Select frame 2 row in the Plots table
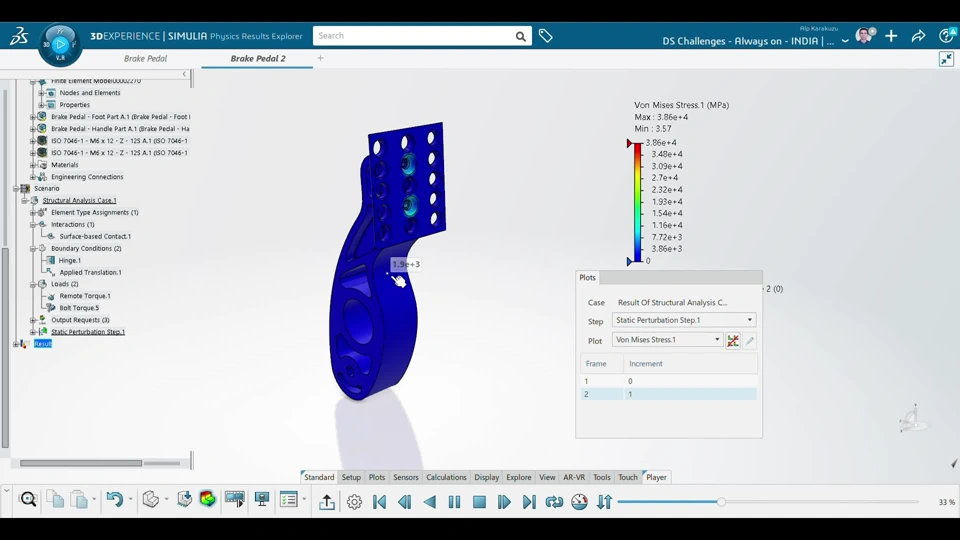Viewport: 960px width, 540px height. click(669, 394)
